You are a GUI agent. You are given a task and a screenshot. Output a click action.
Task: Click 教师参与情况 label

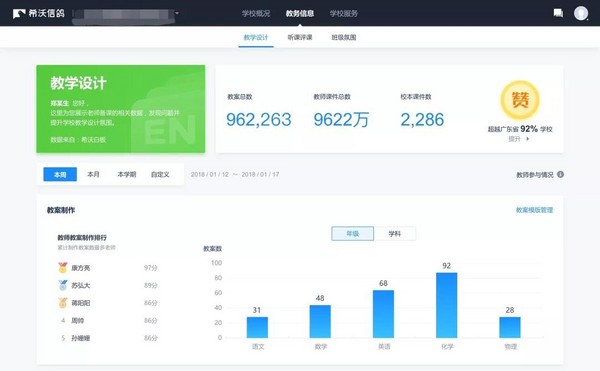pyautogui.click(x=535, y=175)
